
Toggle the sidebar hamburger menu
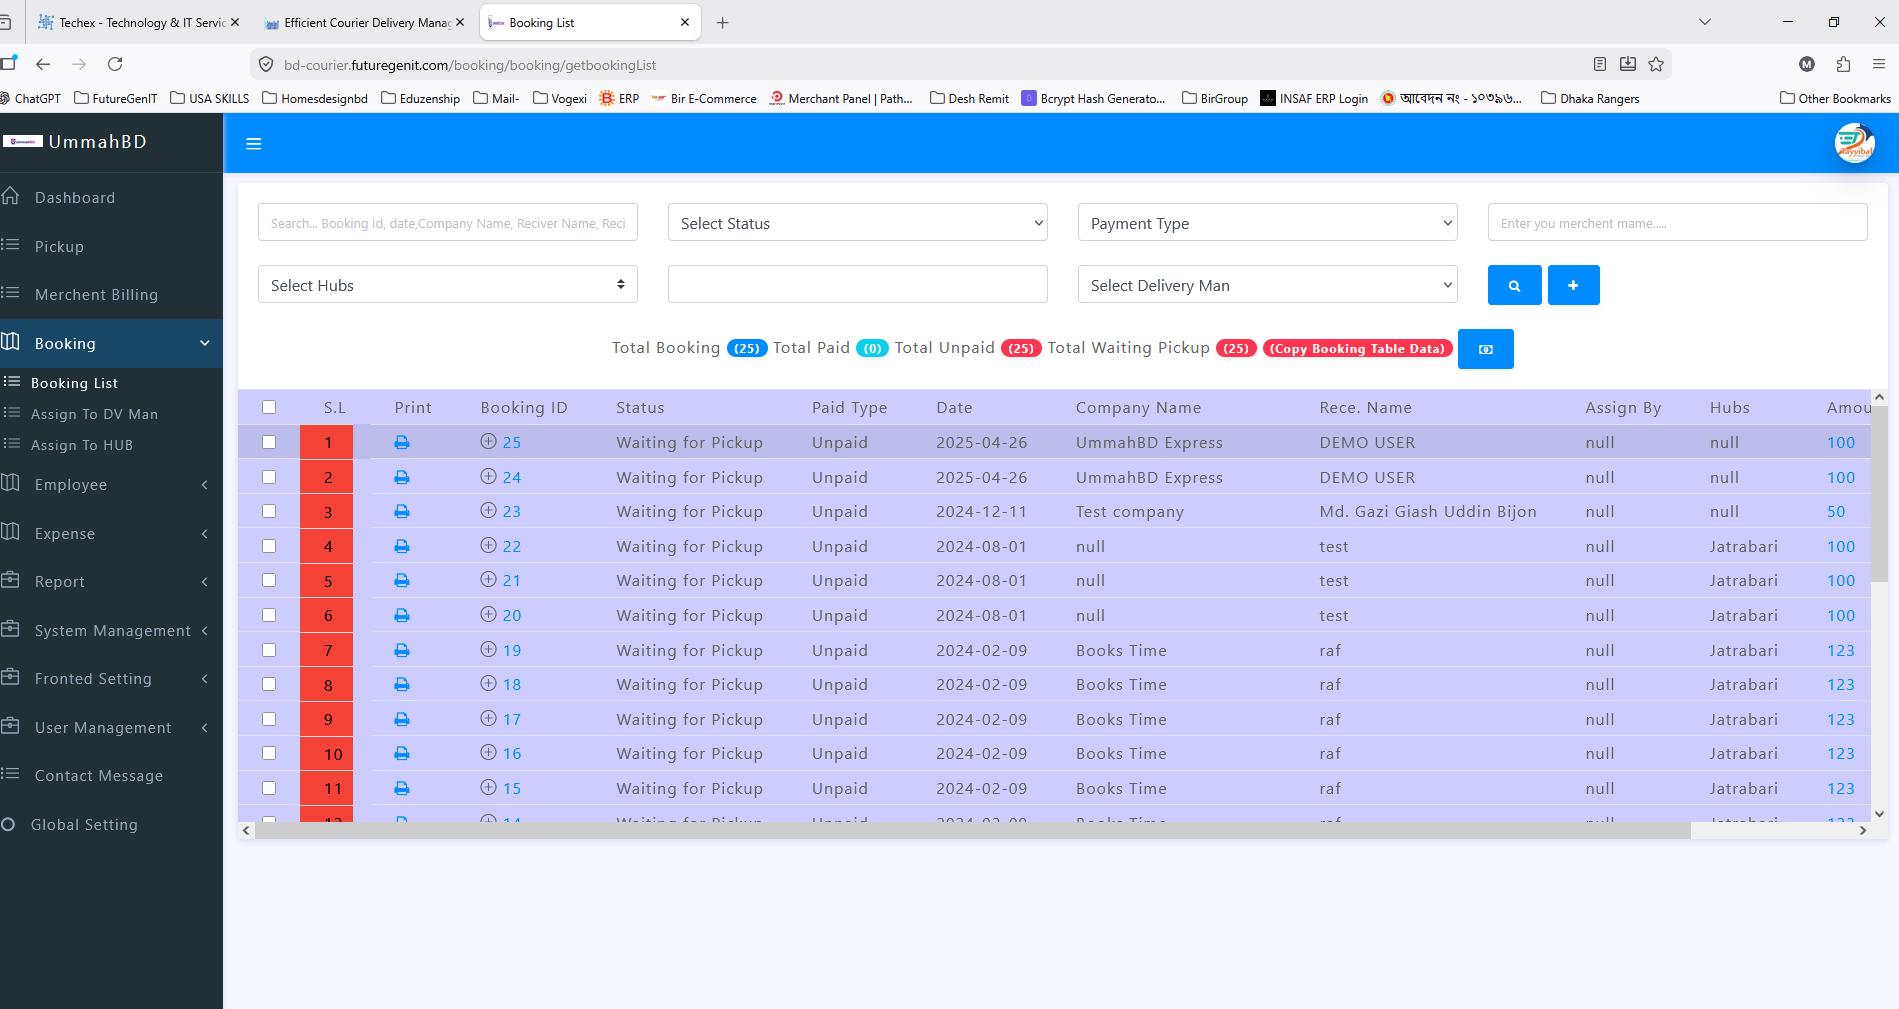[x=254, y=144]
